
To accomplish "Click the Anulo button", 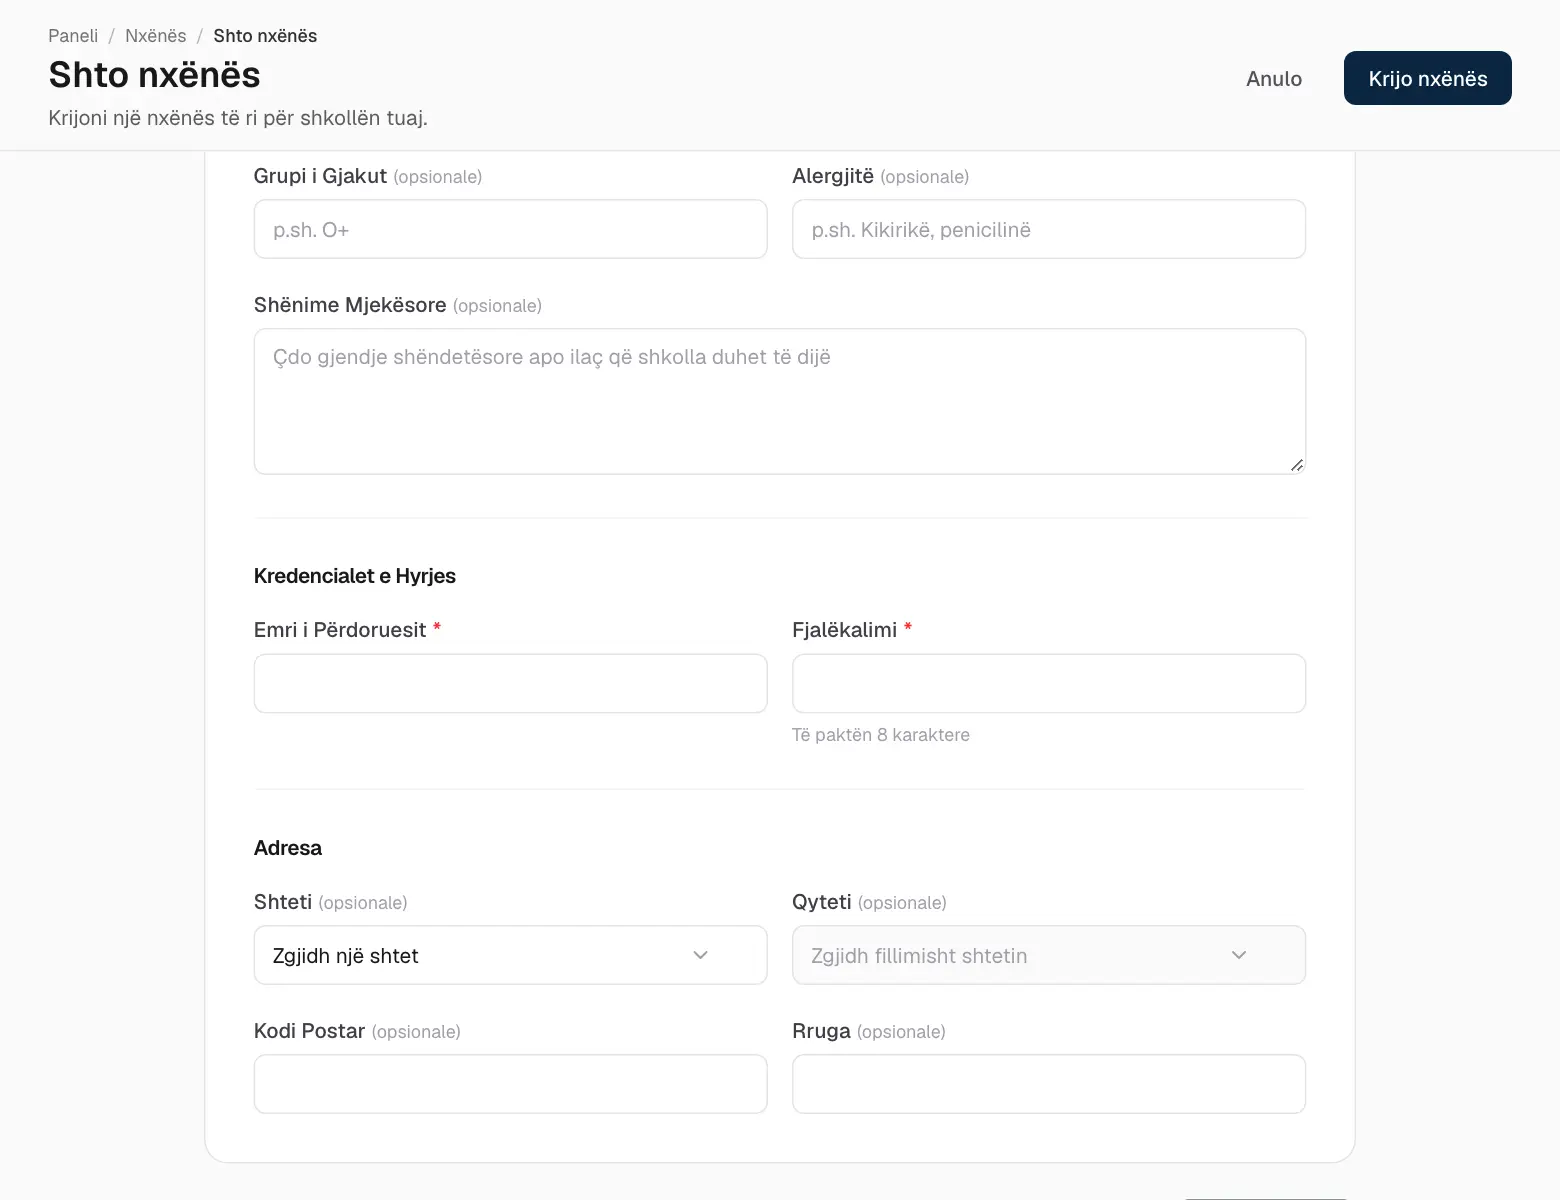I will pos(1273,78).
